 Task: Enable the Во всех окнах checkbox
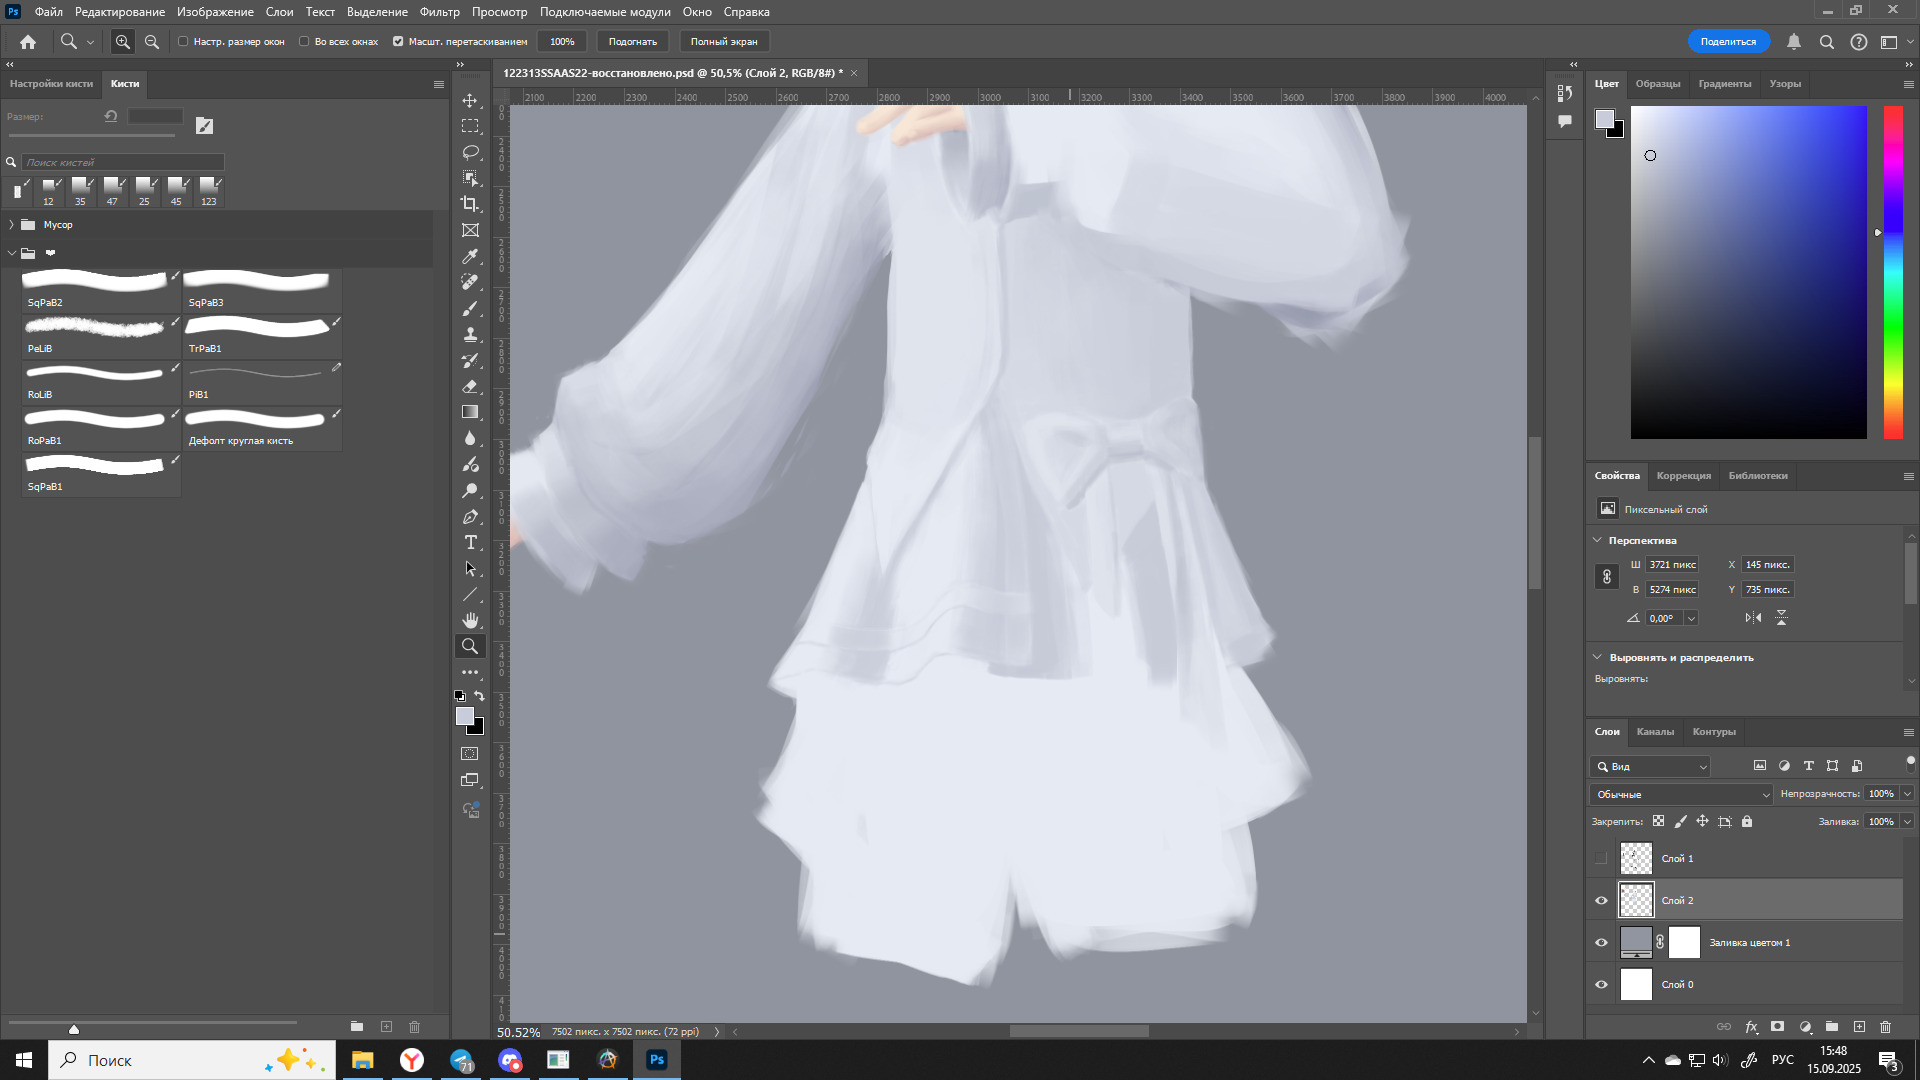(304, 42)
